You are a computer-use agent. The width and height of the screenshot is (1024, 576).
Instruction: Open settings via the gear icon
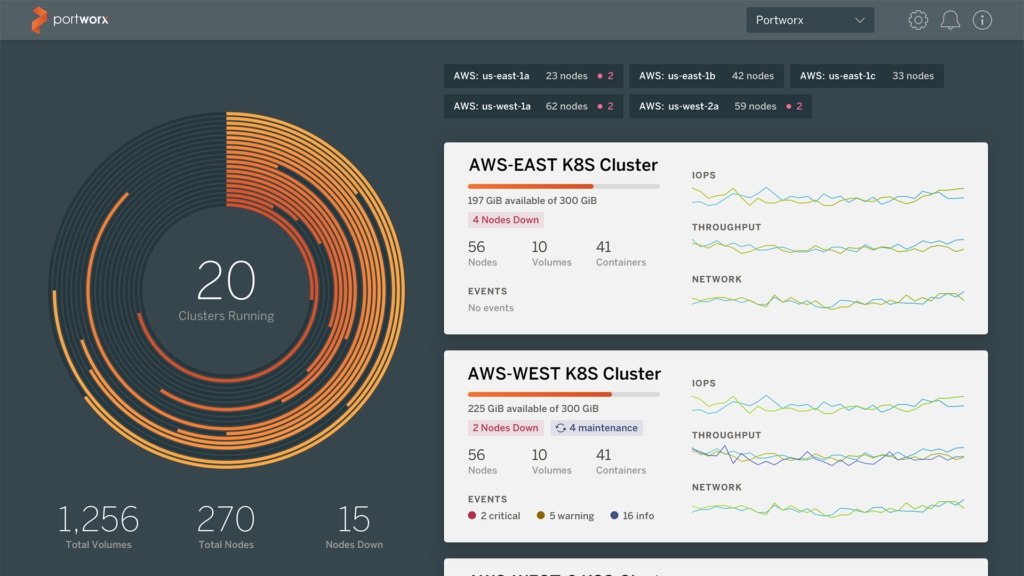pyautogui.click(x=918, y=20)
